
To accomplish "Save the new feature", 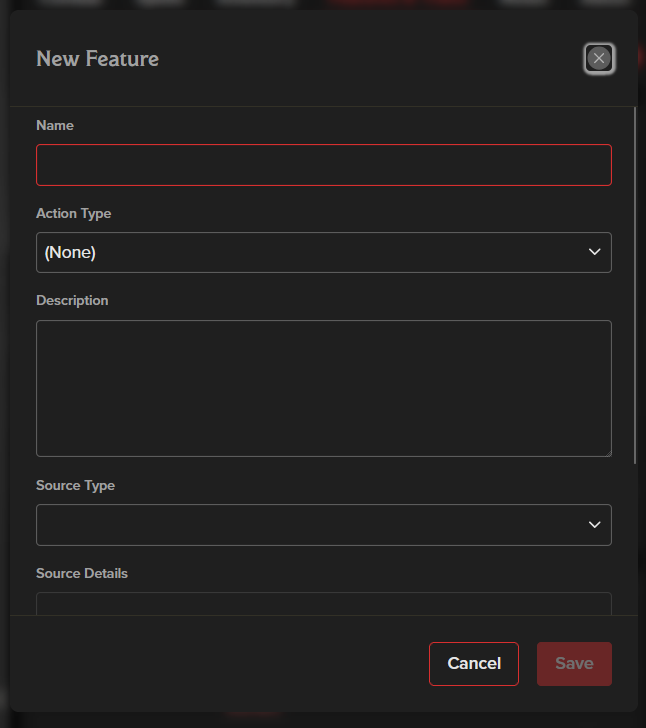I will (574, 663).
